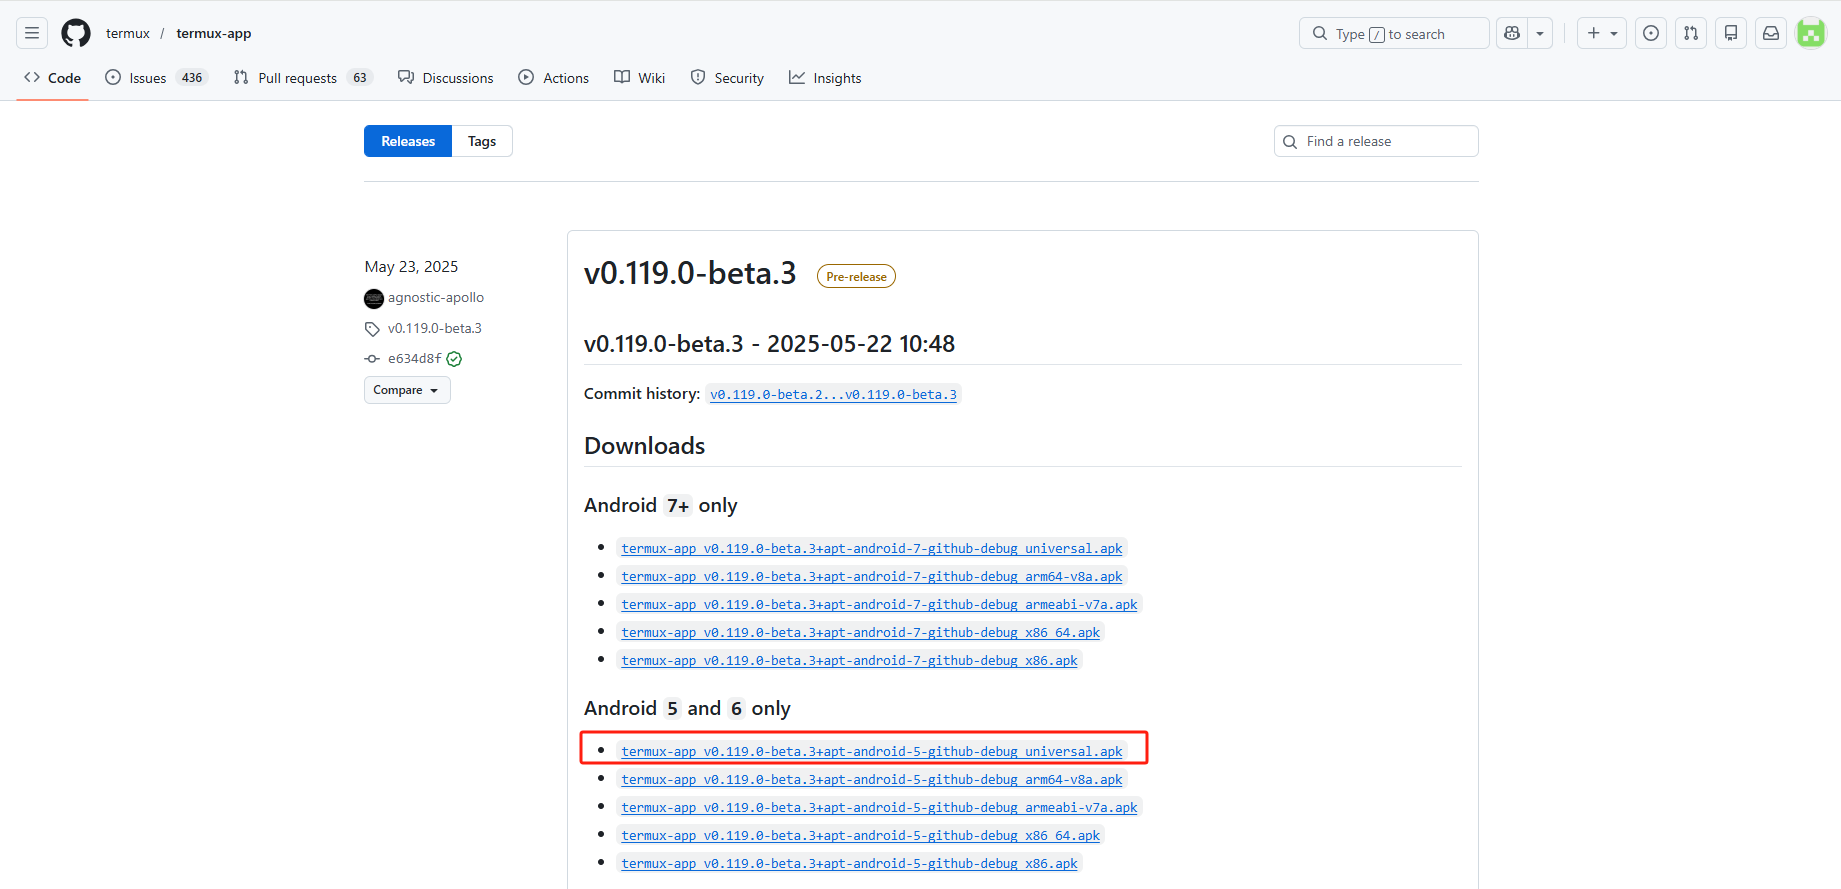Open the hamburger navigation menu
This screenshot has width=1841, height=889.
pos(32,33)
